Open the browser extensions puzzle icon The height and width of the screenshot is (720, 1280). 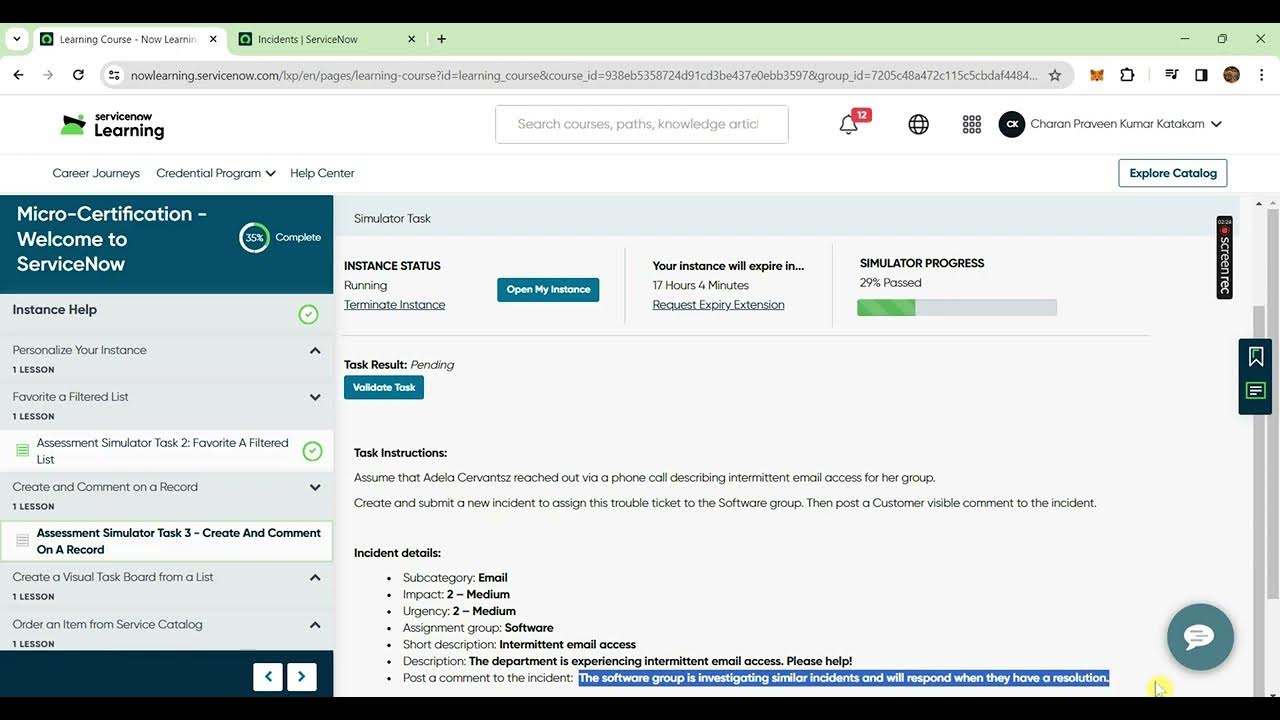tap(1127, 75)
